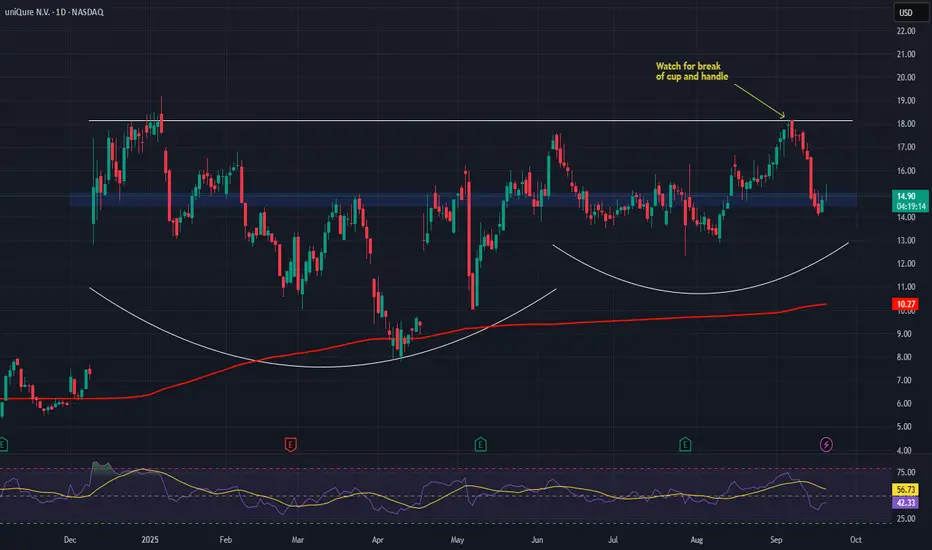The height and width of the screenshot is (550, 932).
Task: Click the purple lightning event marker
Action: [826, 444]
